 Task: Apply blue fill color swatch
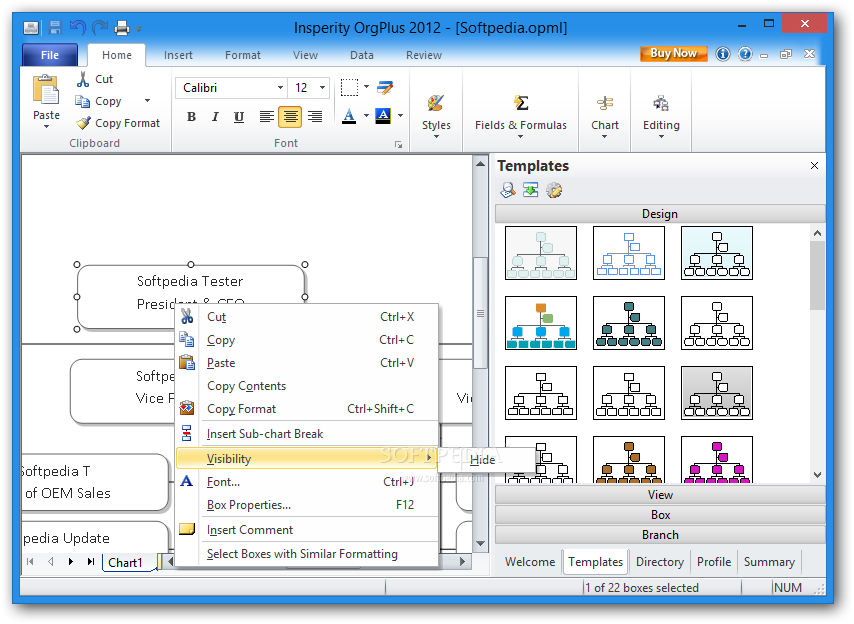pos(383,115)
